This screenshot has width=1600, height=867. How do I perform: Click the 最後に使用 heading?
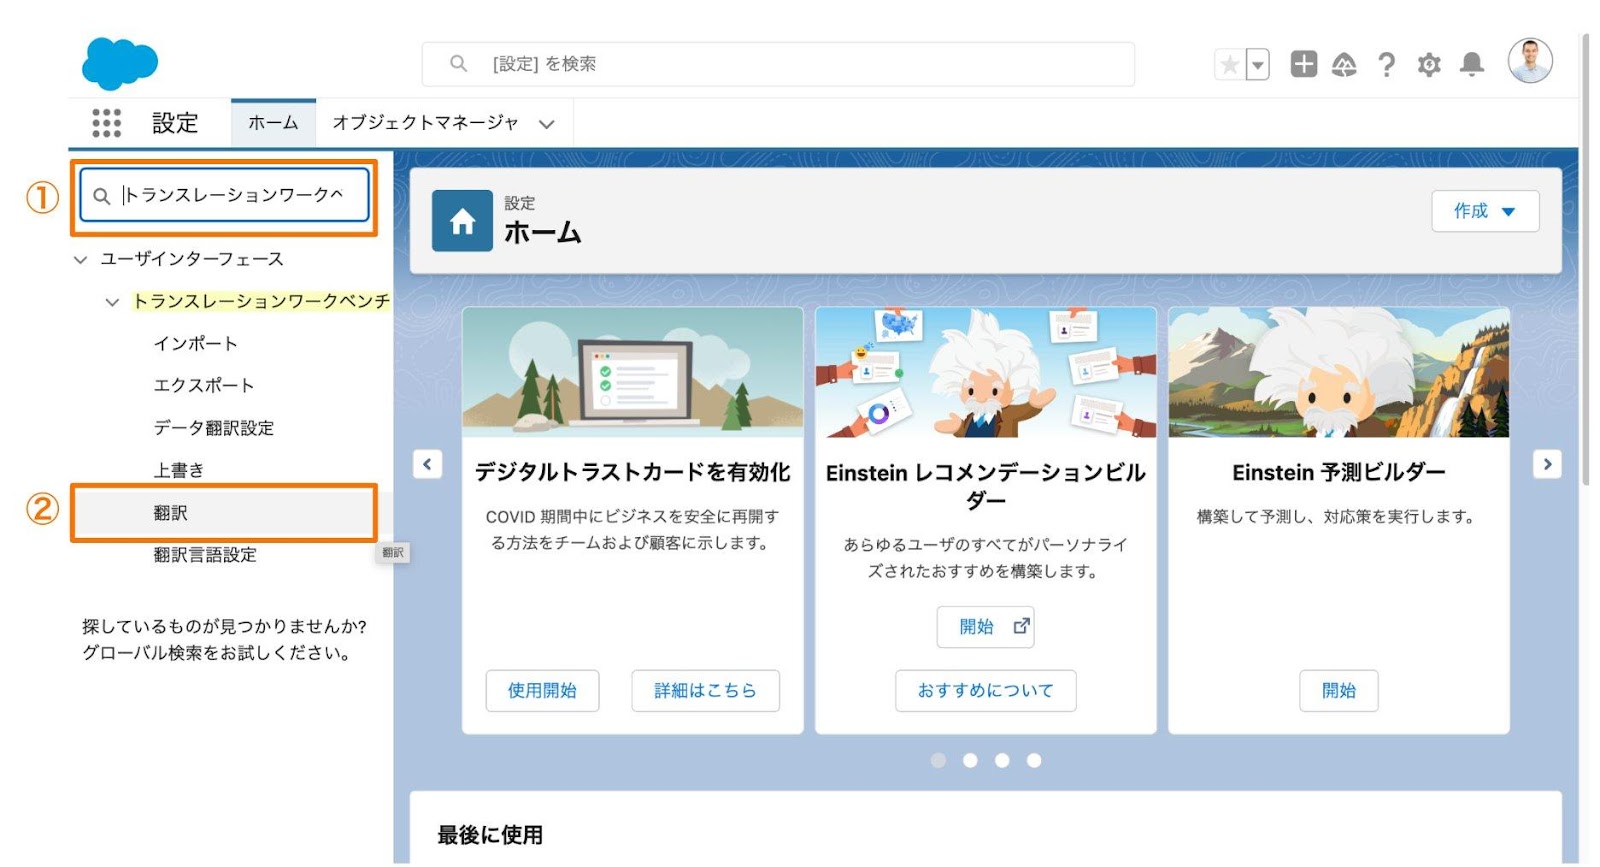(490, 835)
